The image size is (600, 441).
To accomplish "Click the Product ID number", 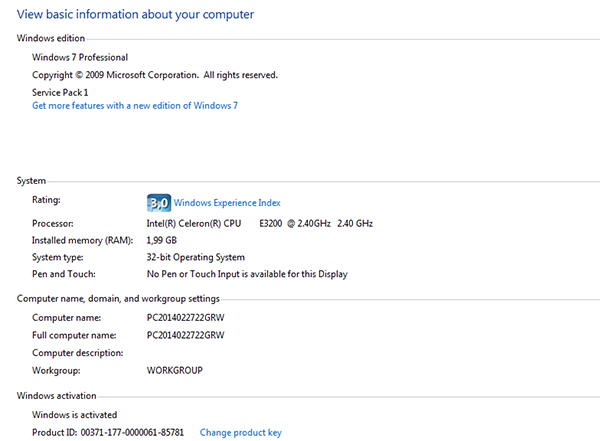I will [132, 433].
